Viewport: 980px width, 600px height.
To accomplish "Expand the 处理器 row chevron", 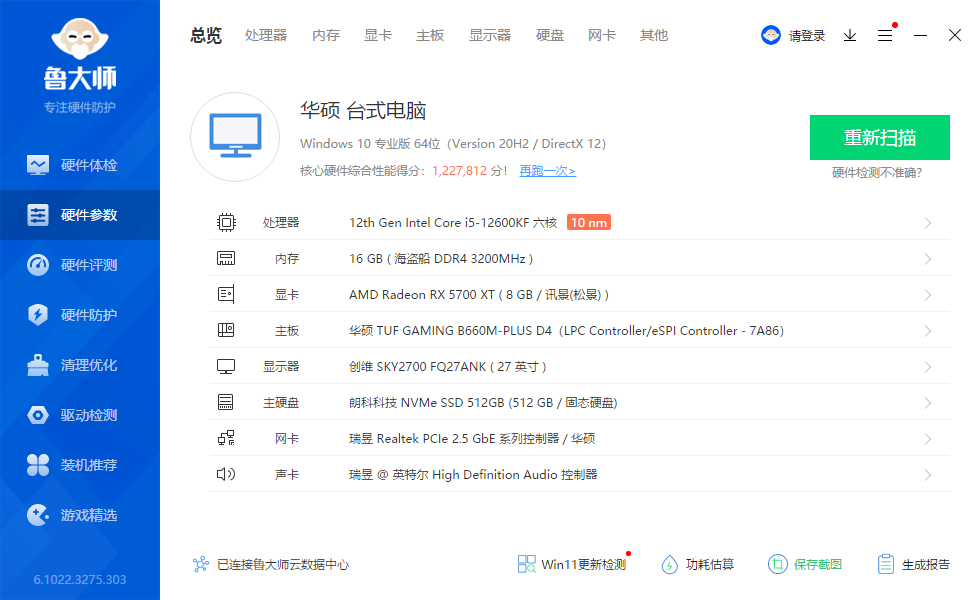I will 928,223.
